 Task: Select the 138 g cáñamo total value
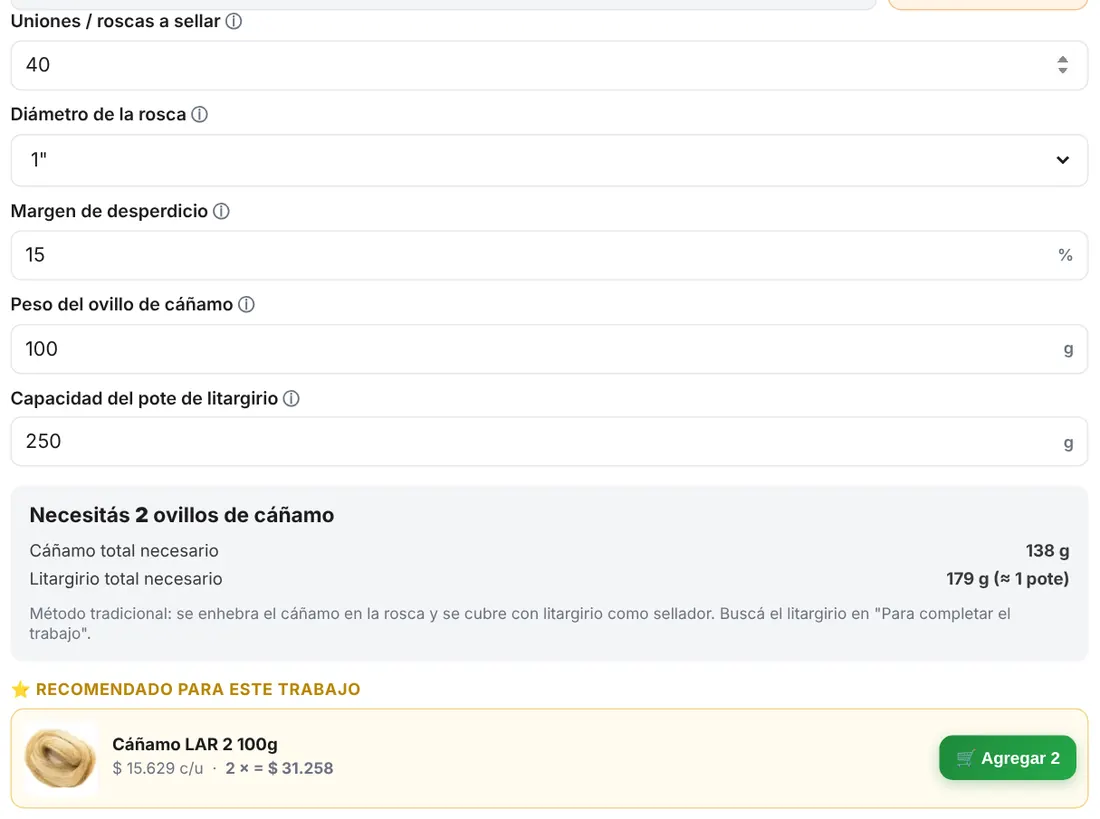click(1047, 551)
